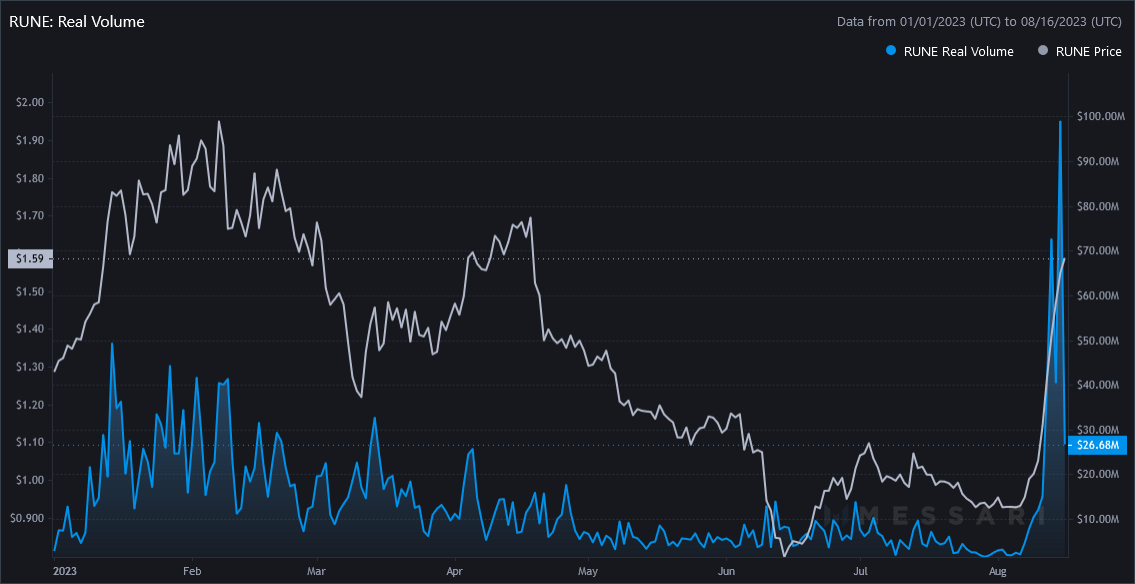Click the $1.30 price axis label

[x=30, y=367]
